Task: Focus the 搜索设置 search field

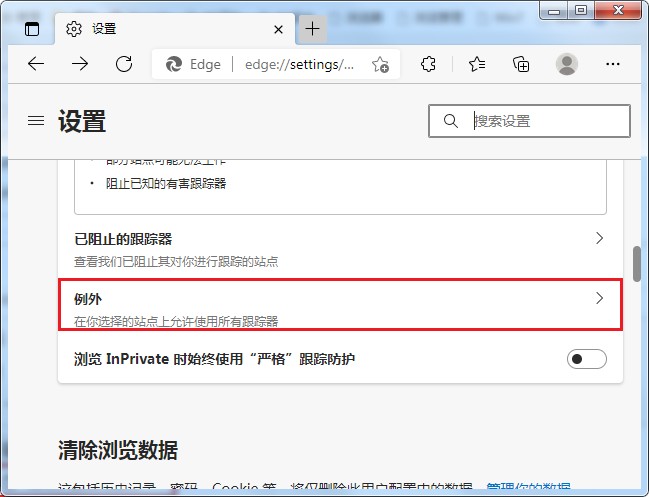Action: [529, 121]
